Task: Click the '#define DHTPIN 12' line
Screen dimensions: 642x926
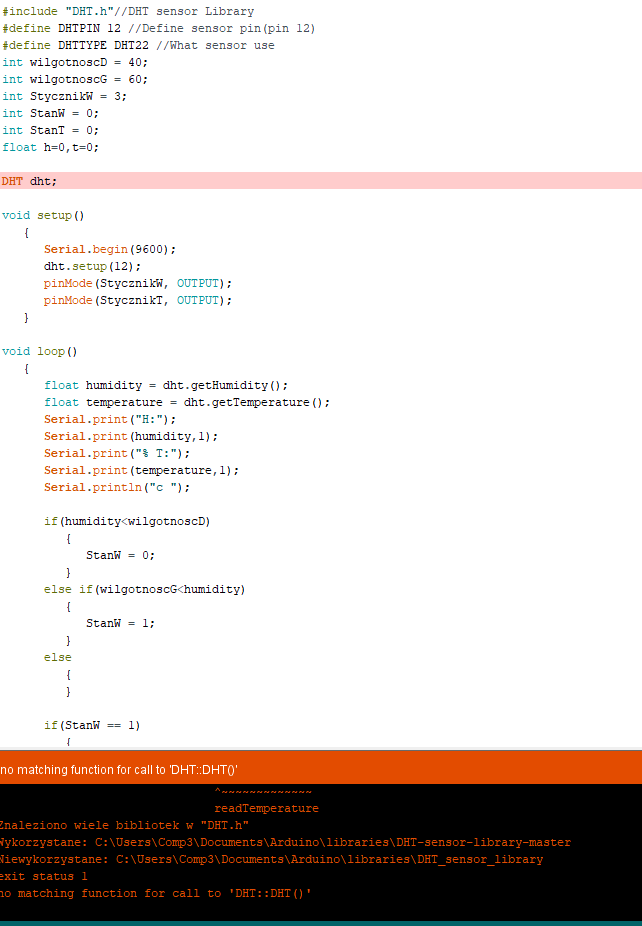Action: pos(159,28)
